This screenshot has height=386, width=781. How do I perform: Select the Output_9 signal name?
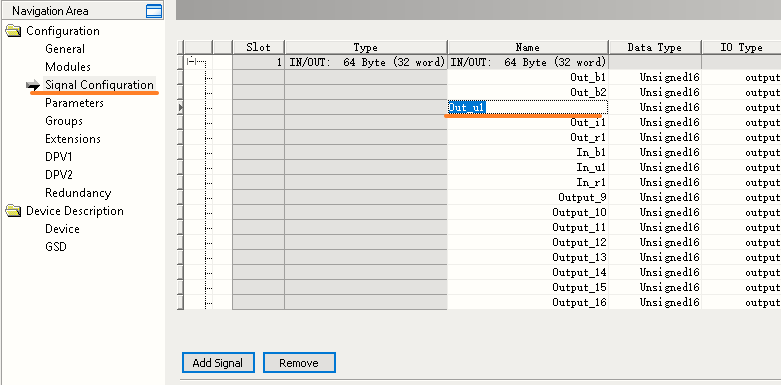tap(582, 197)
